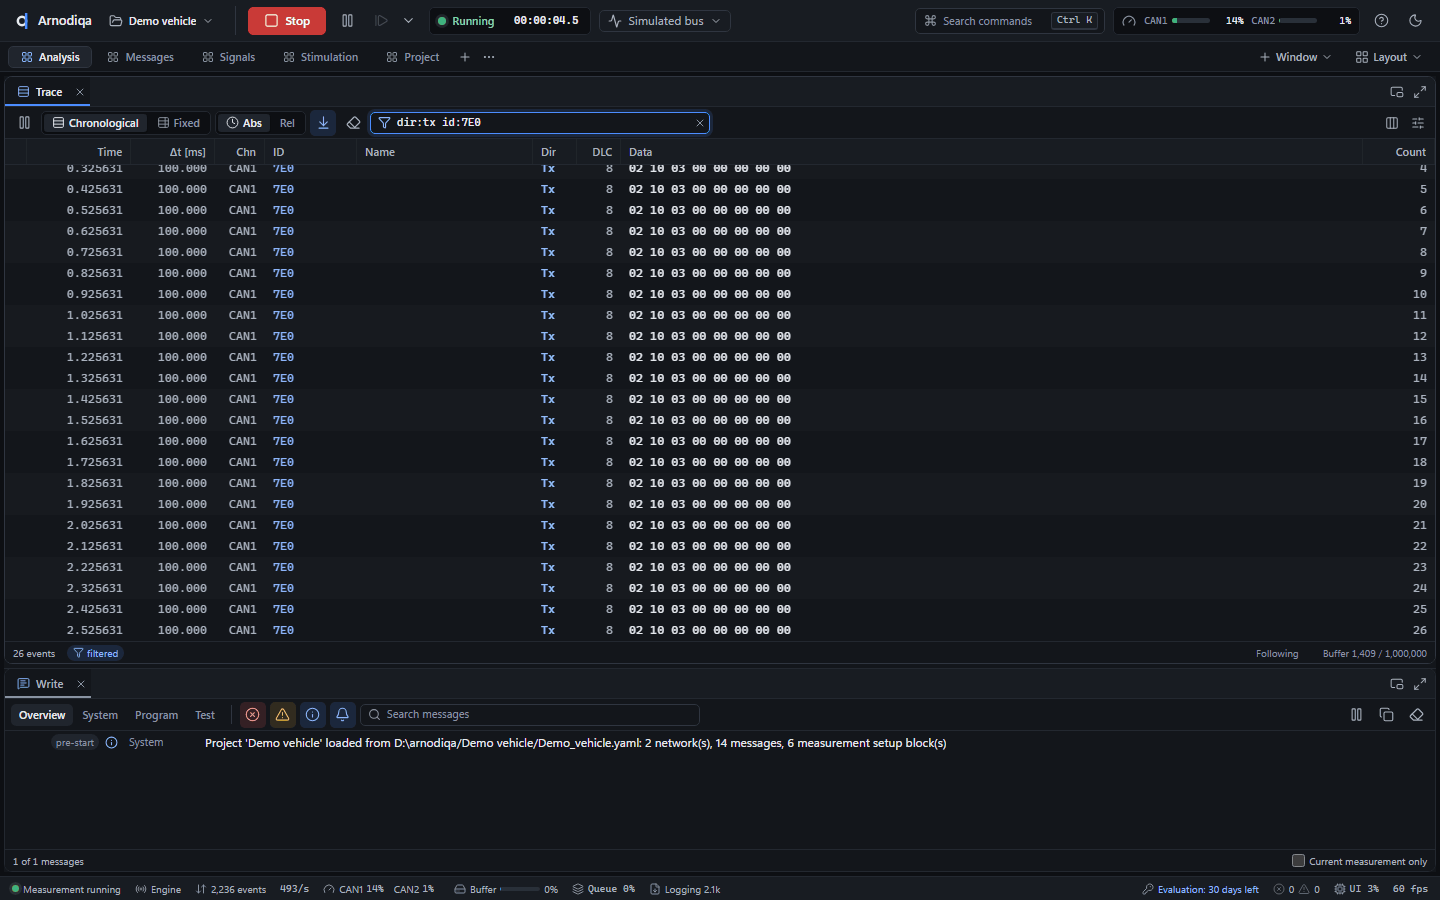The height and width of the screenshot is (900, 1440).
Task: Open trace column configuration icon
Action: [x=1392, y=123]
